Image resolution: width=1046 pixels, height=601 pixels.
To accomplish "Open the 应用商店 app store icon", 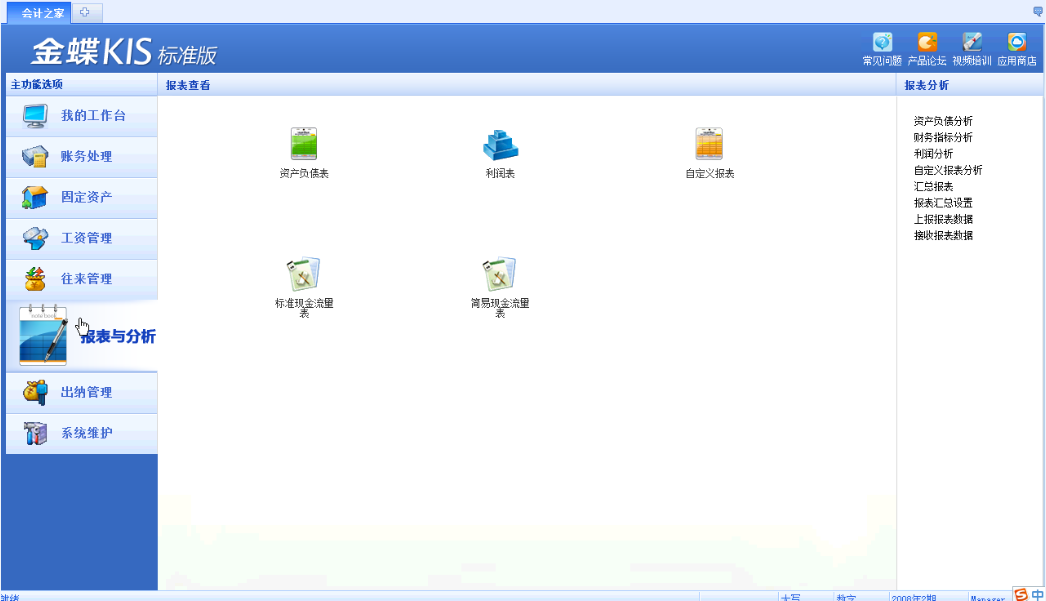I will tap(1017, 42).
